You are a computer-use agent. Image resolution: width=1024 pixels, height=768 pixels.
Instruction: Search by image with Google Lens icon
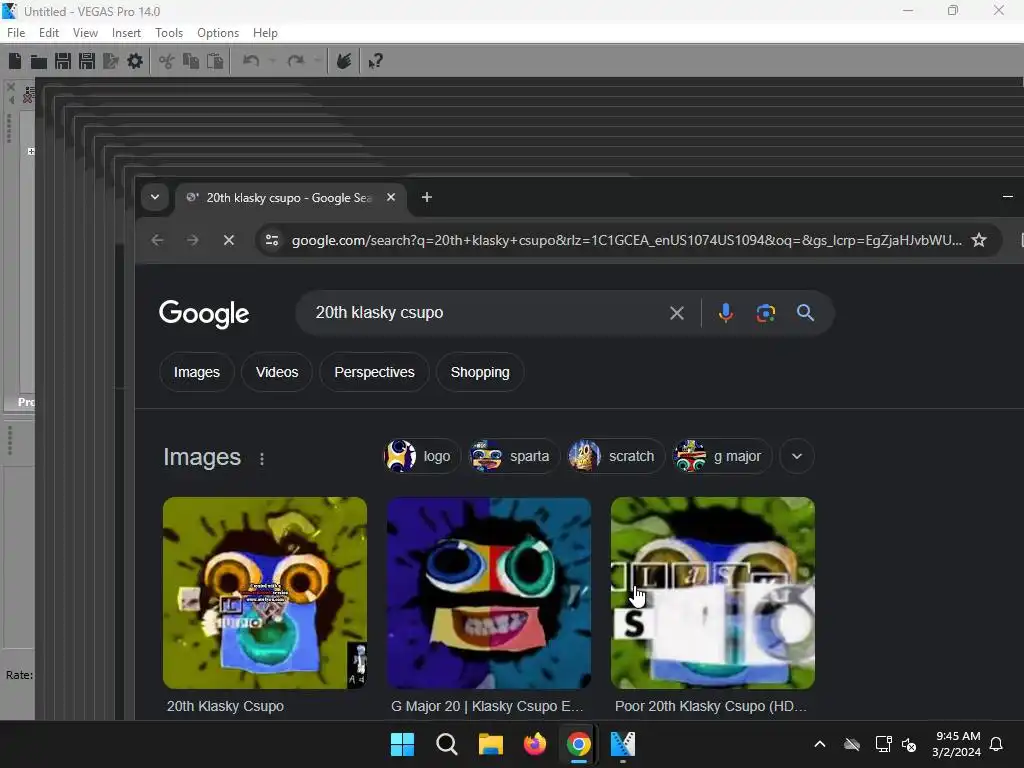765,313
